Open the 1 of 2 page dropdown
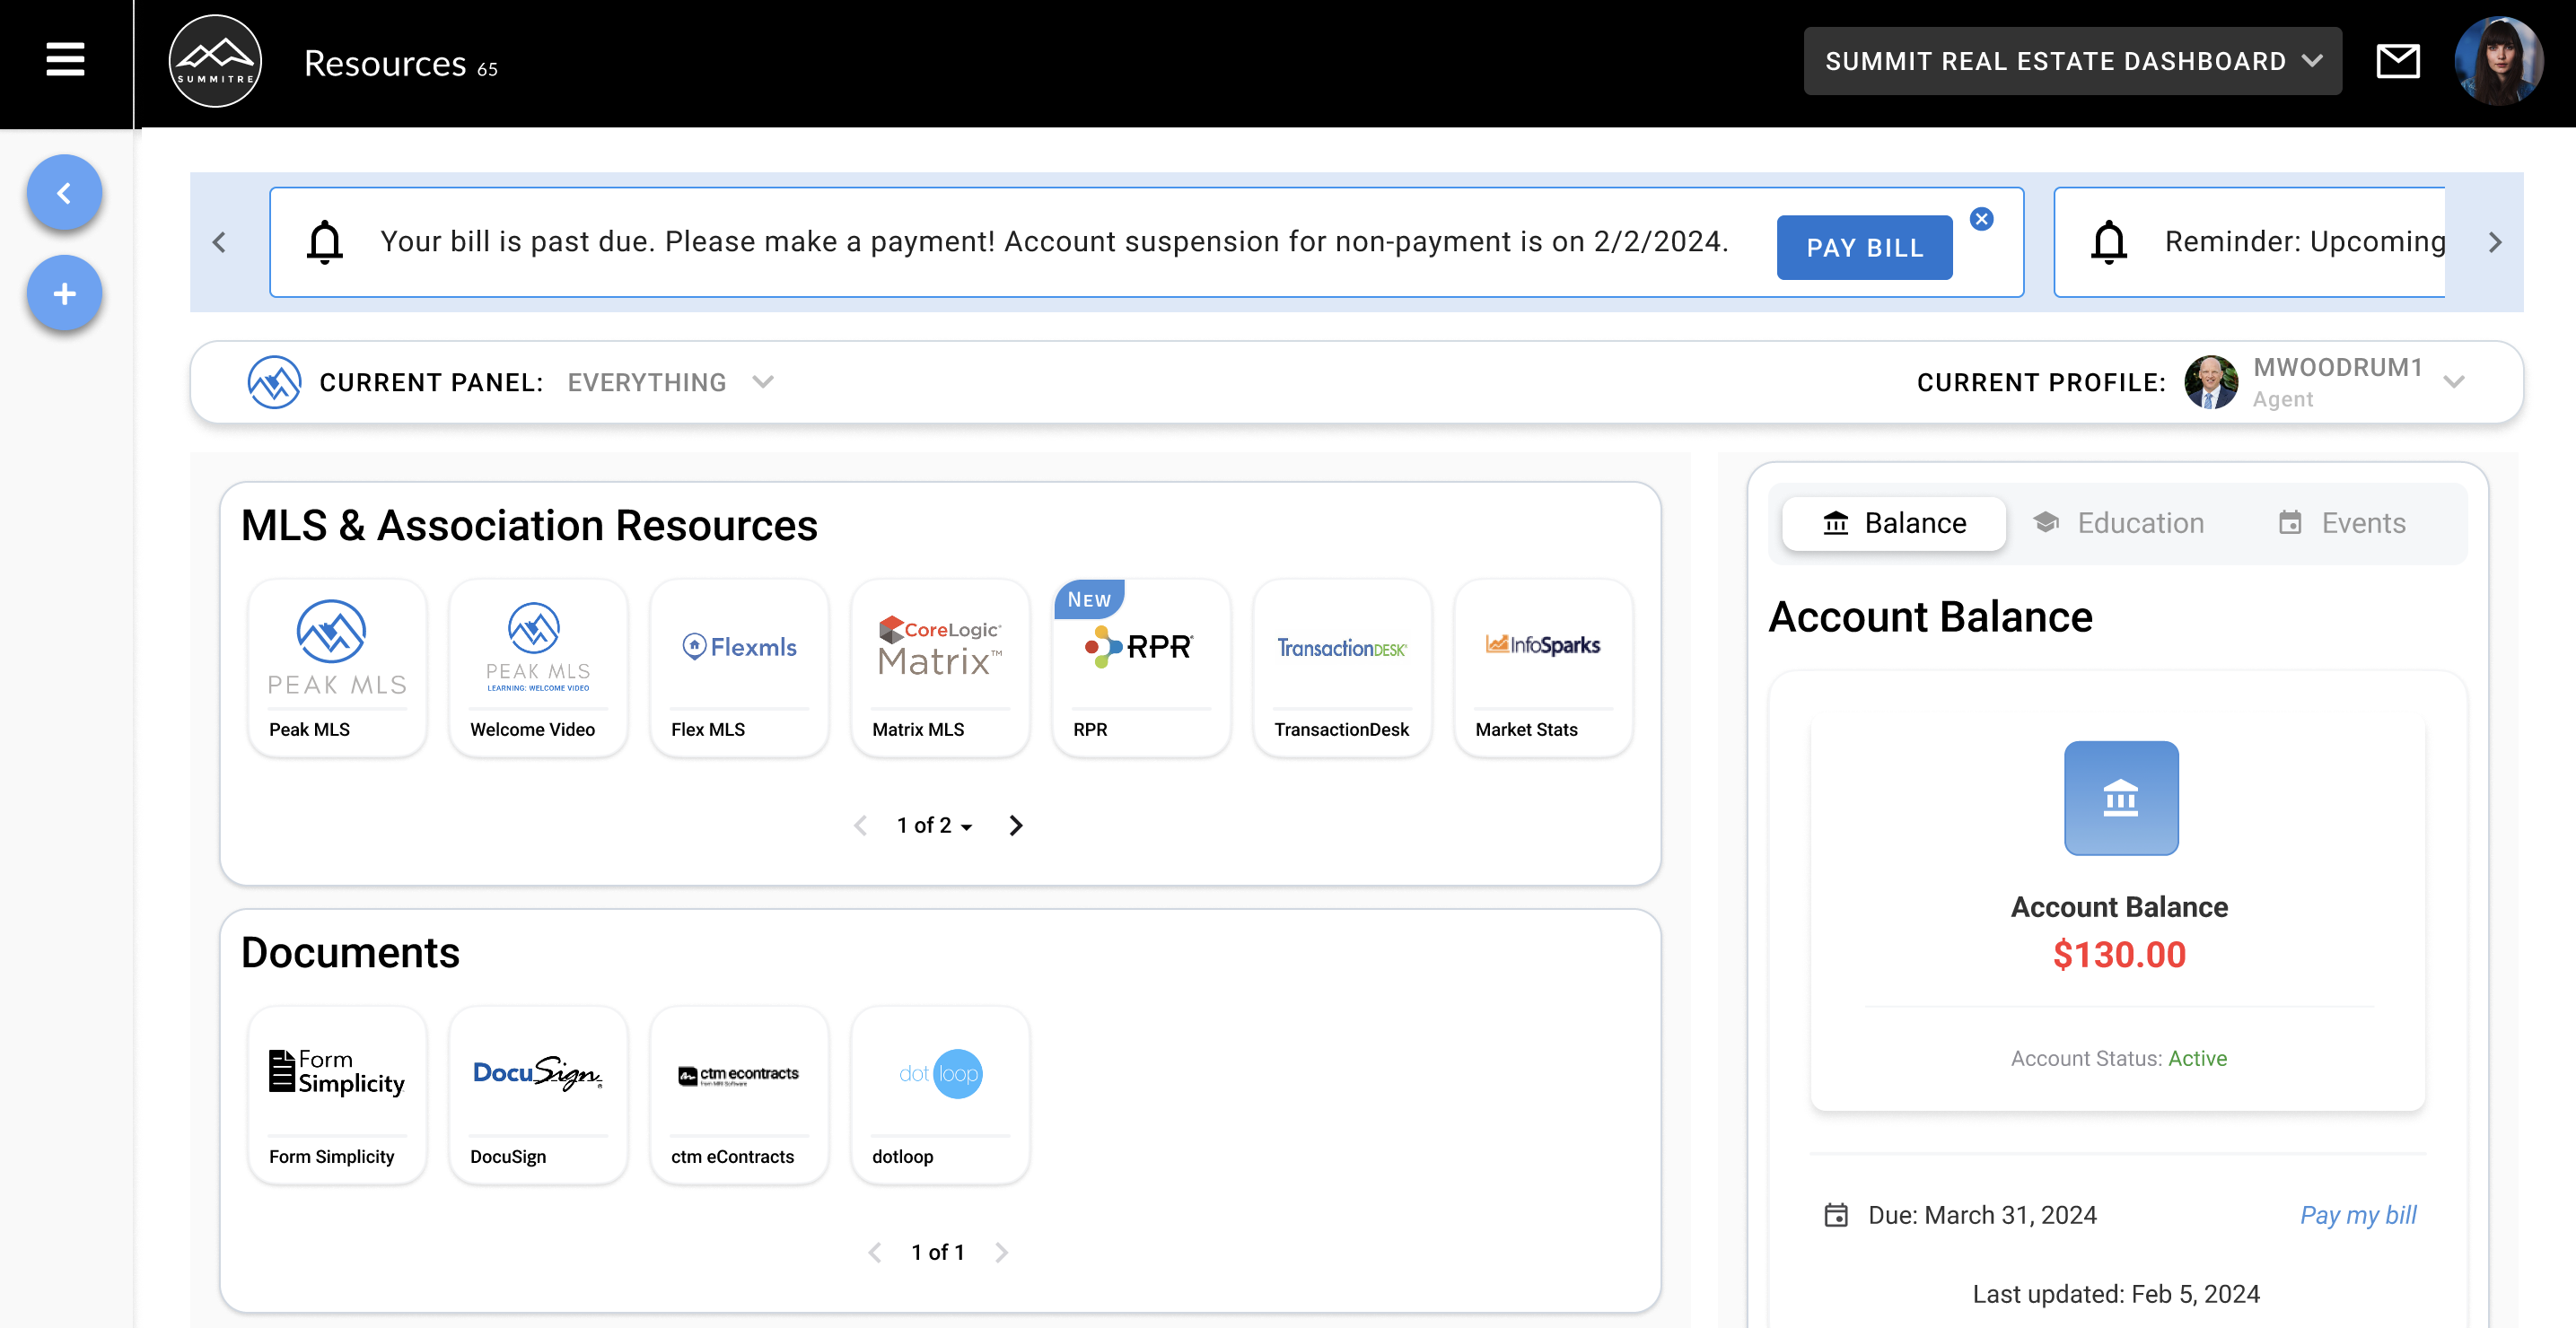Viewport: 2576px width, 1328px height. pos(934,825)
